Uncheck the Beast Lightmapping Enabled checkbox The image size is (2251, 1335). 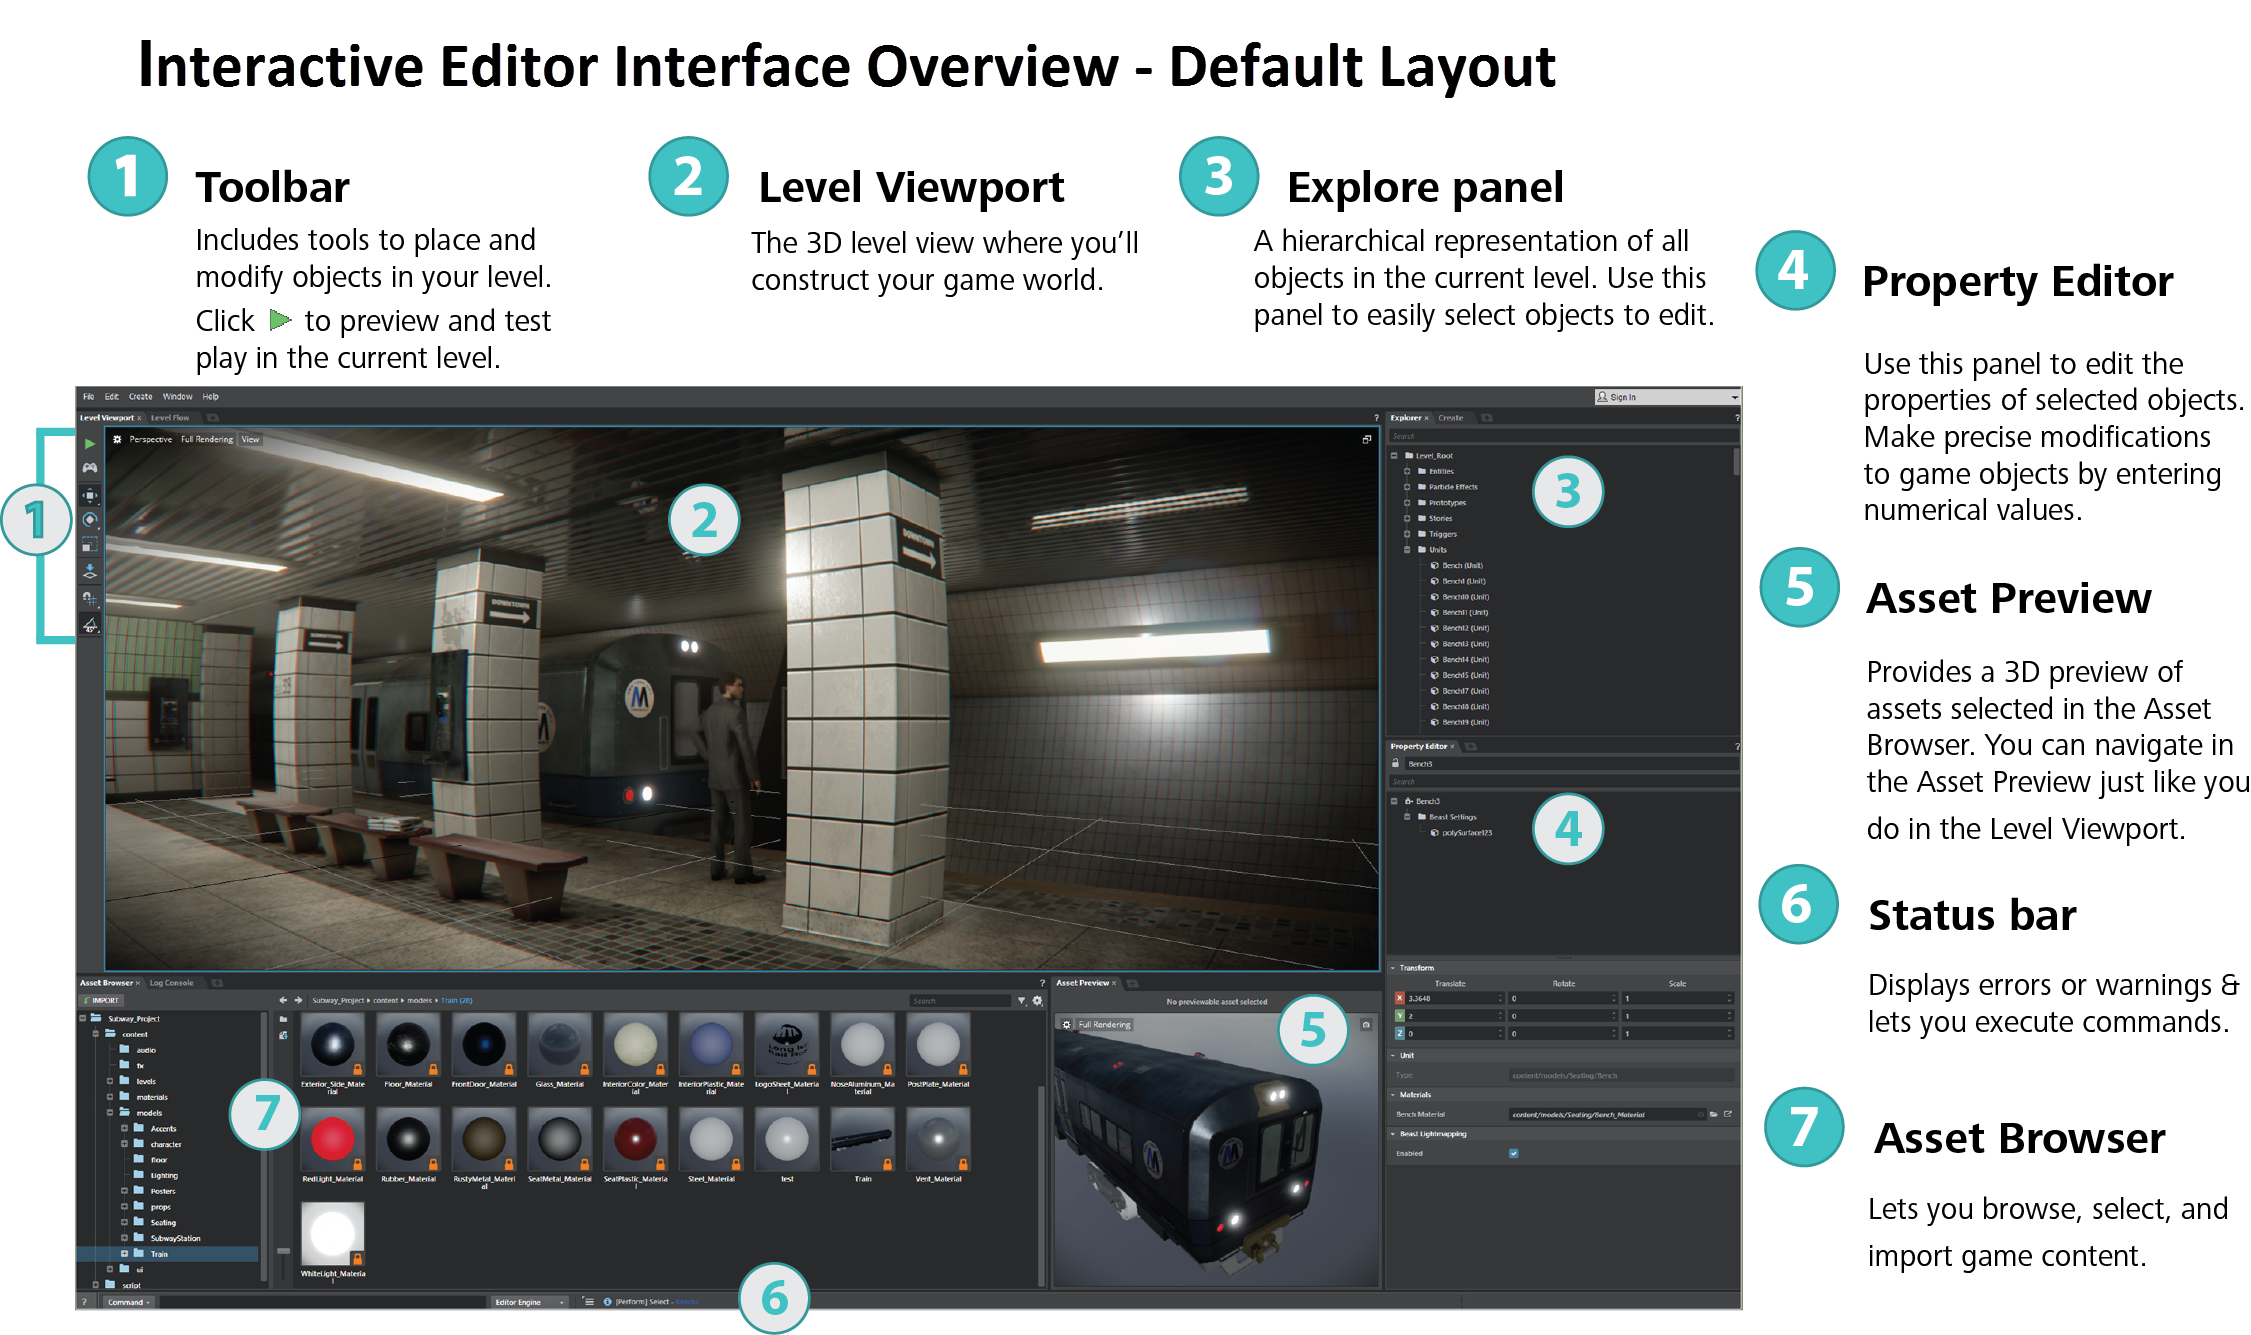click(x=1514, y=1153)
